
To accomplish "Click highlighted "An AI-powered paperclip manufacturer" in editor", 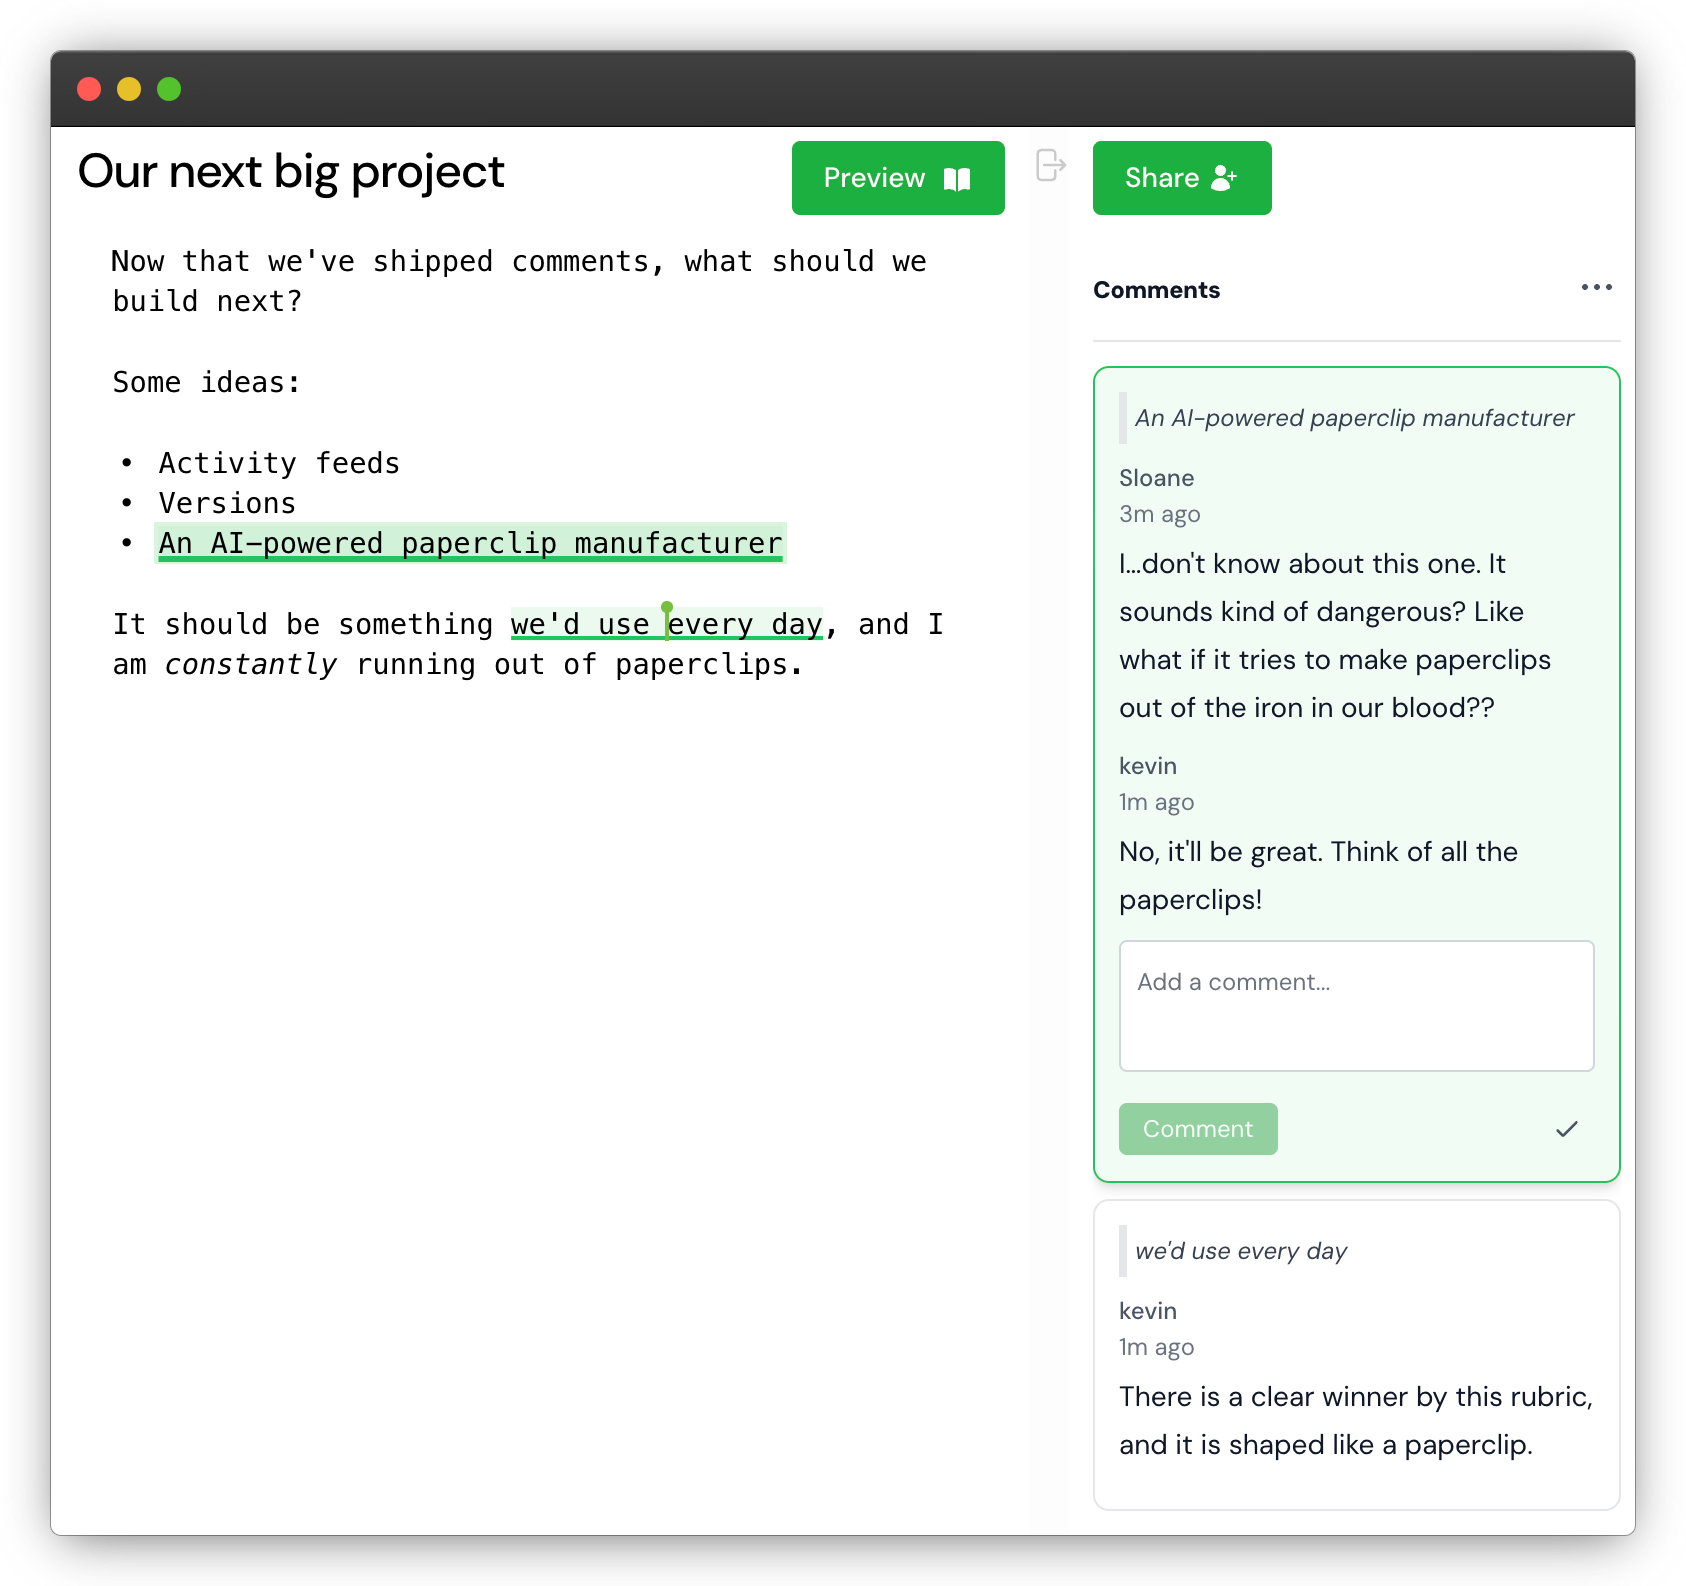I will coord(470,543).
